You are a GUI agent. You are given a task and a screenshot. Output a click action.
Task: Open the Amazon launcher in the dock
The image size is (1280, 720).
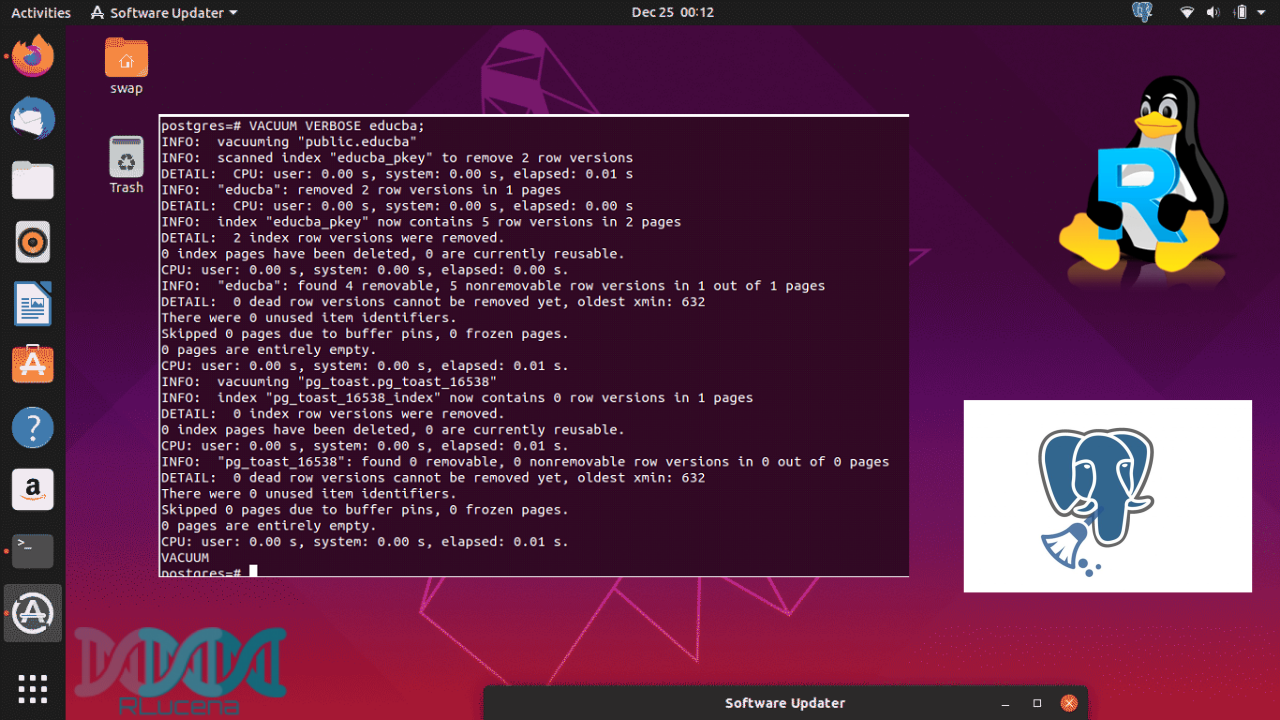pos(33,489)
